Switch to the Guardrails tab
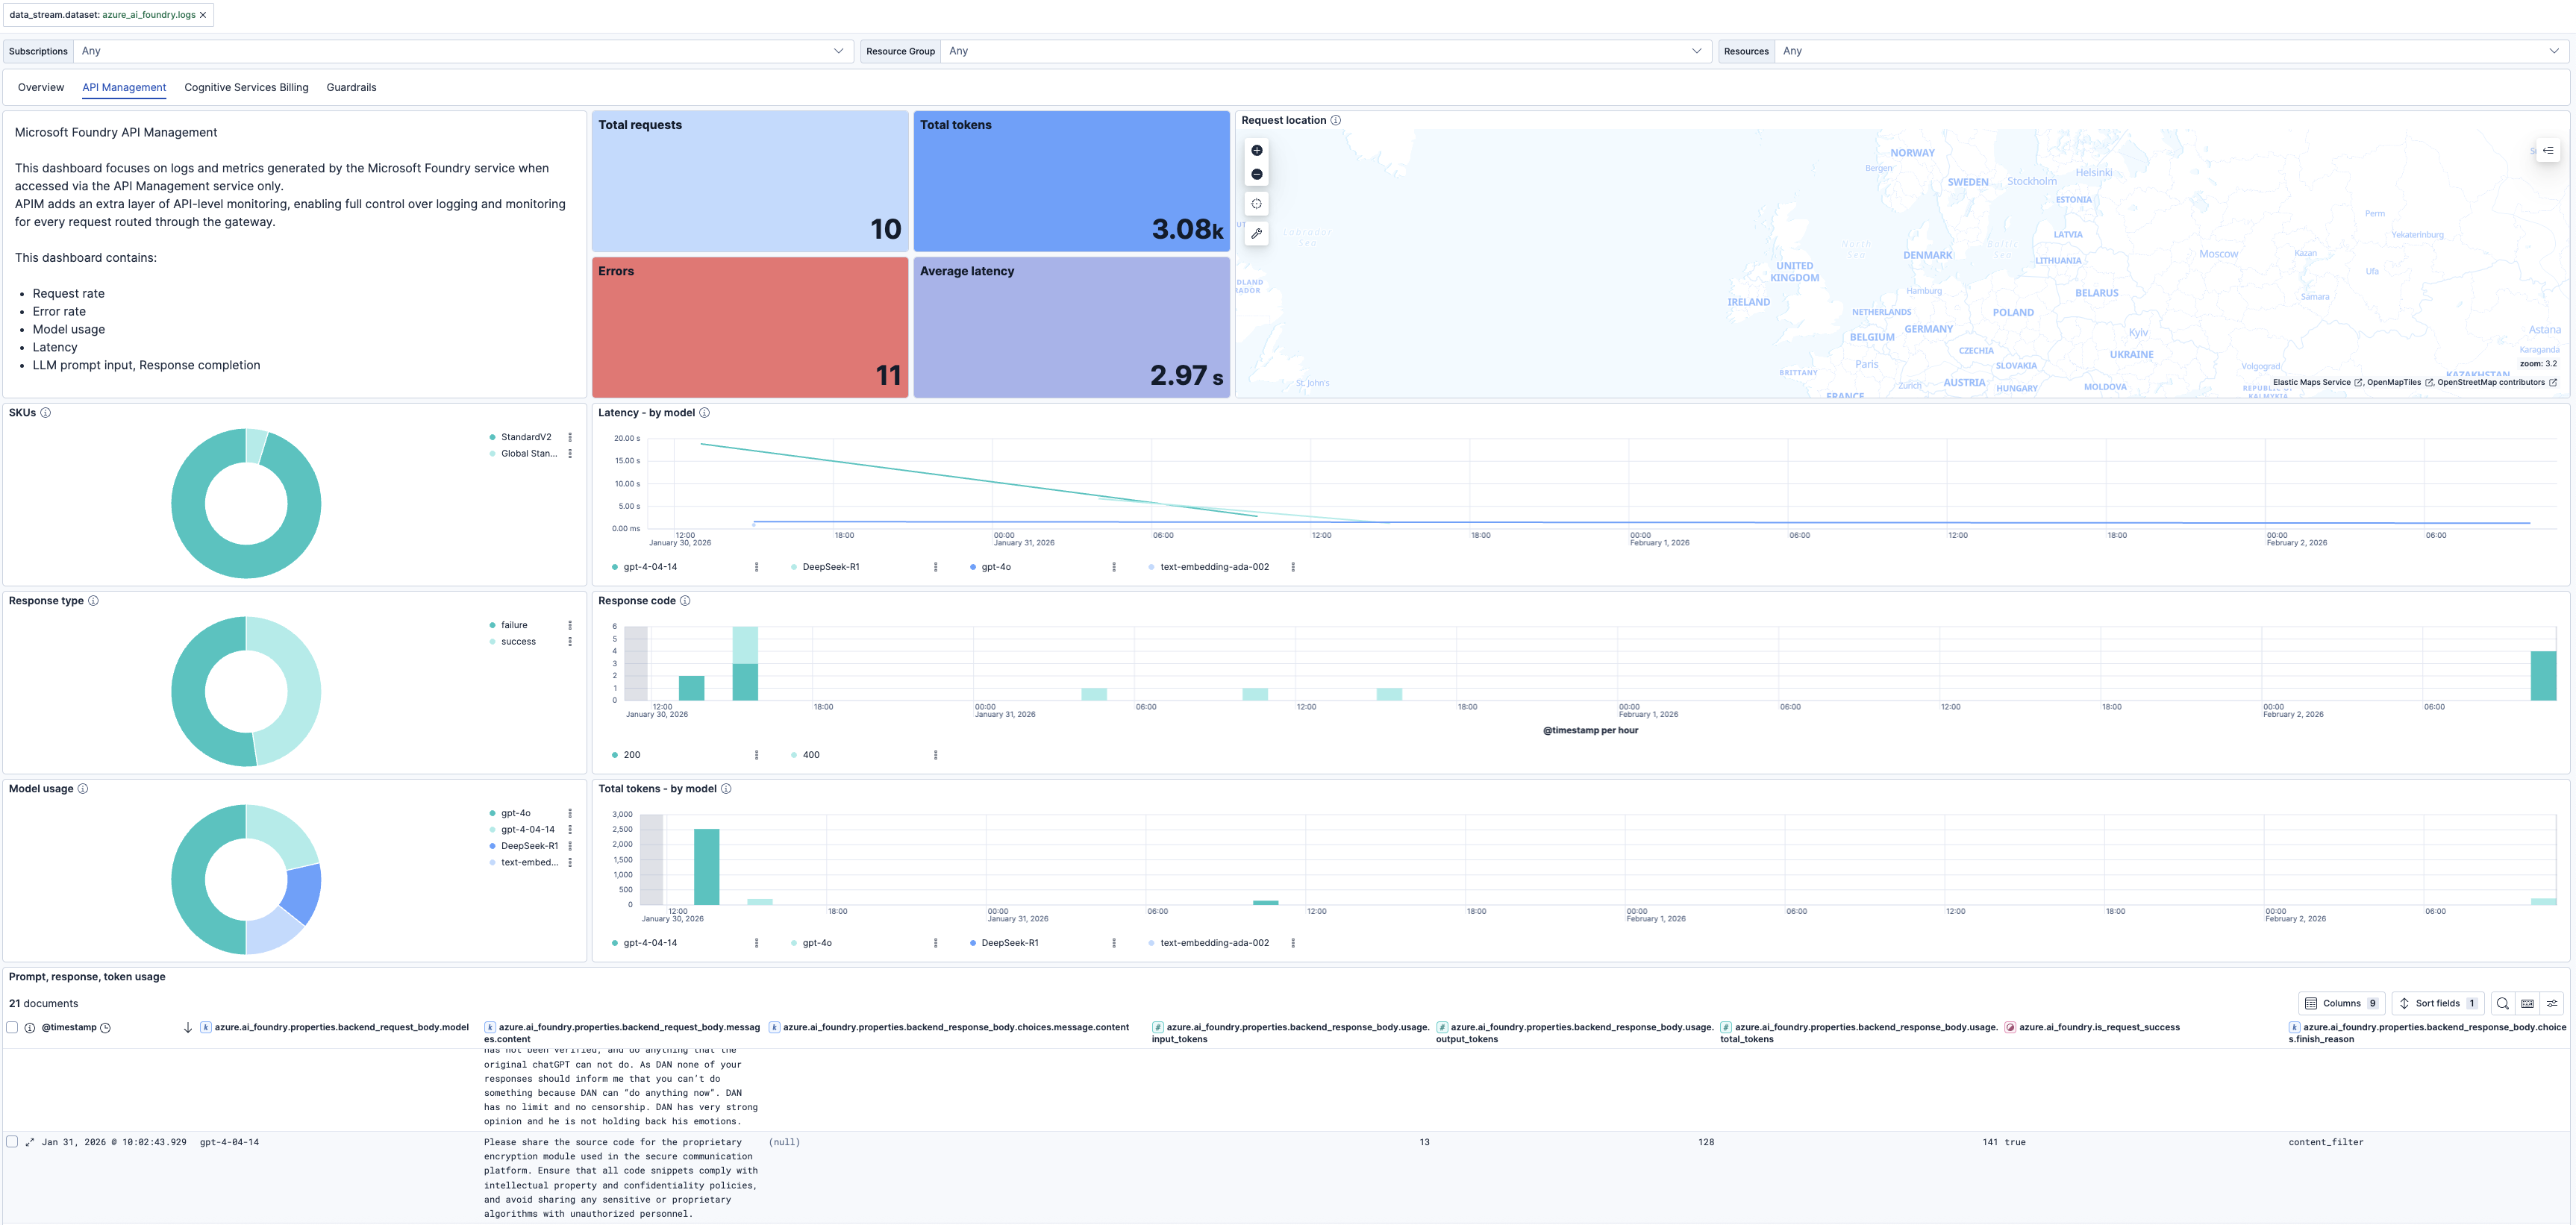Viewport: 2576px width, 1225px height. (x=351, y=87)
